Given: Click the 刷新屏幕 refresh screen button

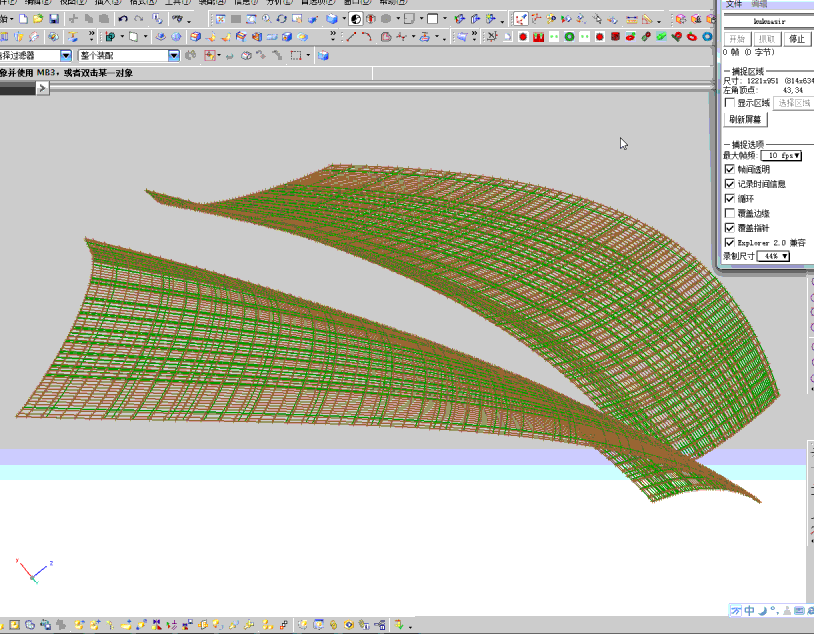Looking at the screenshot, I should pyautogui.click(x=745, y=119).
